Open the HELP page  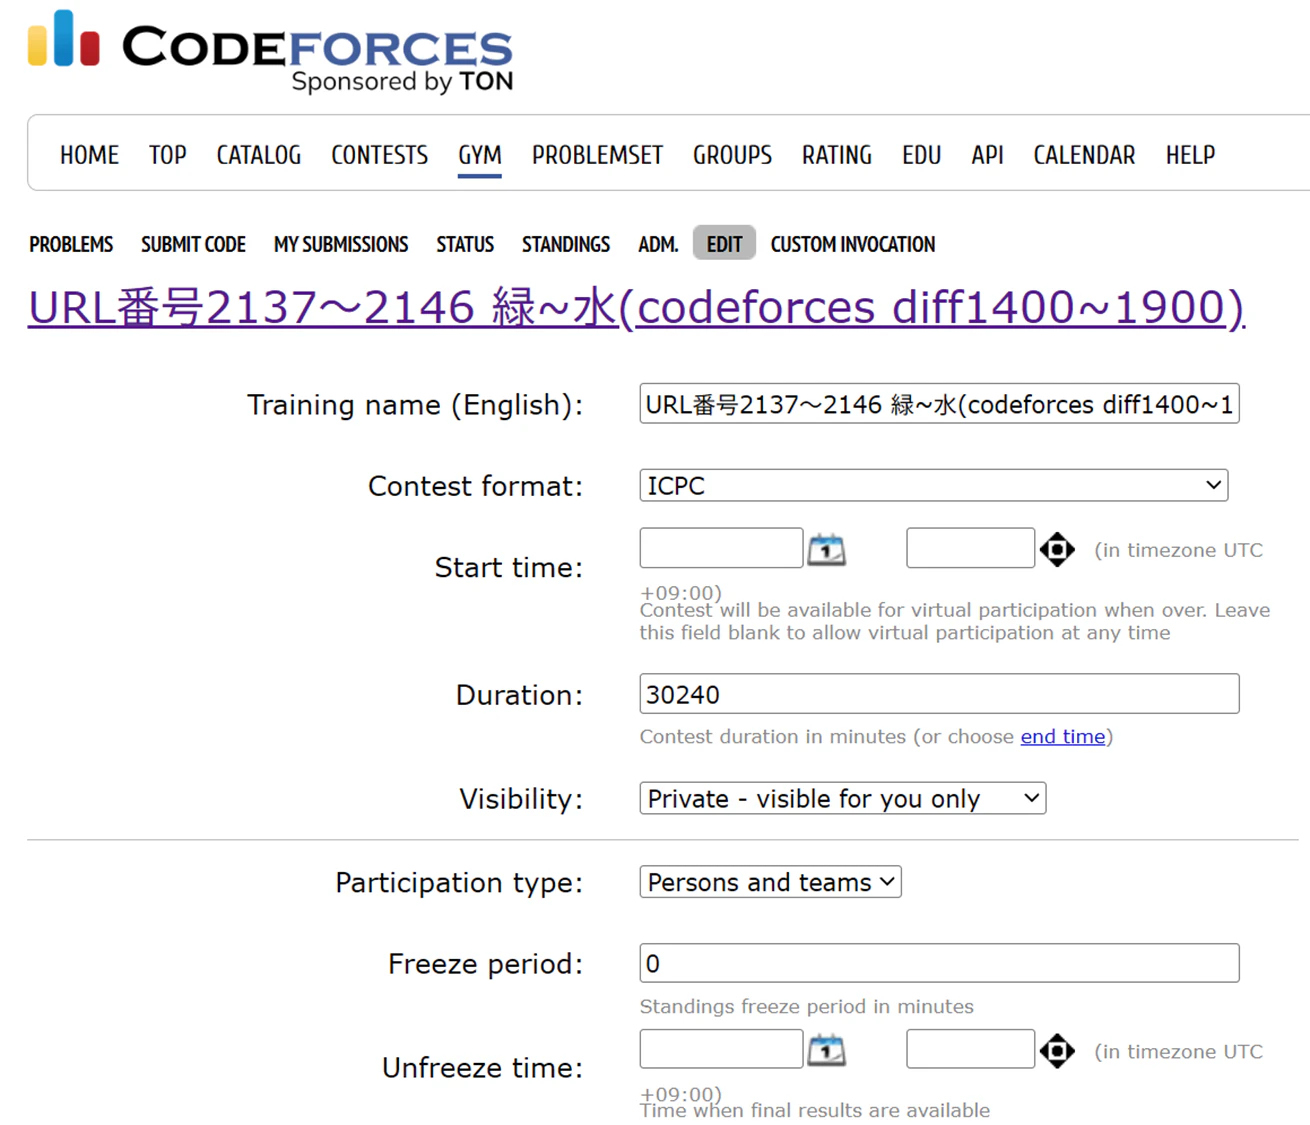pos(1191,155)
